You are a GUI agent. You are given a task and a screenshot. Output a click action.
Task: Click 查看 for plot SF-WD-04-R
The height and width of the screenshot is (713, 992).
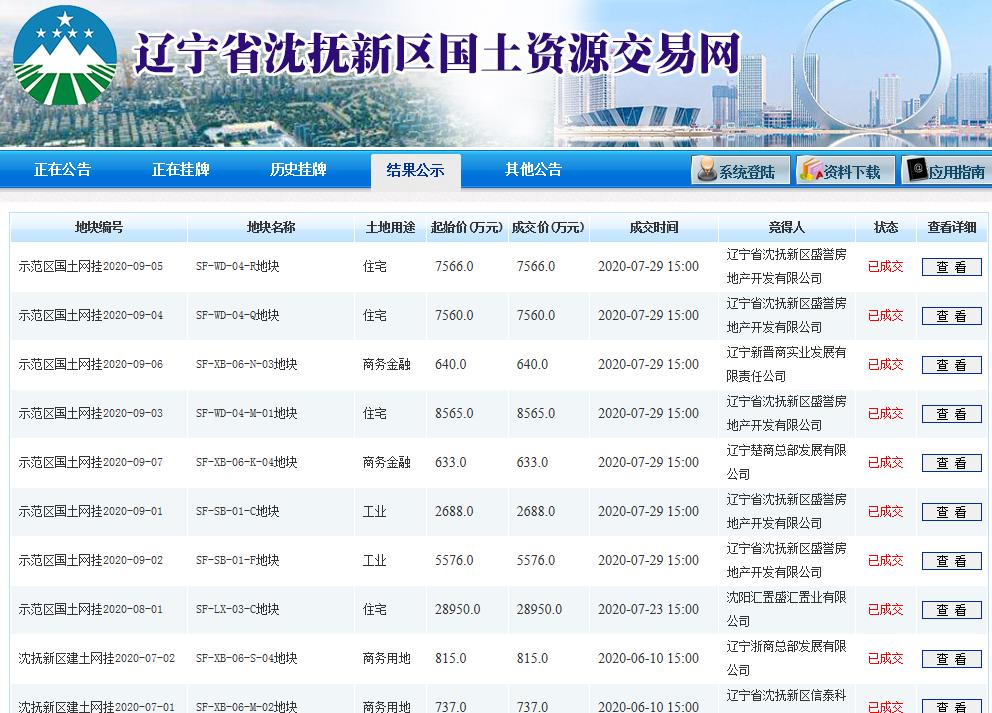click(x=951, y=266)
